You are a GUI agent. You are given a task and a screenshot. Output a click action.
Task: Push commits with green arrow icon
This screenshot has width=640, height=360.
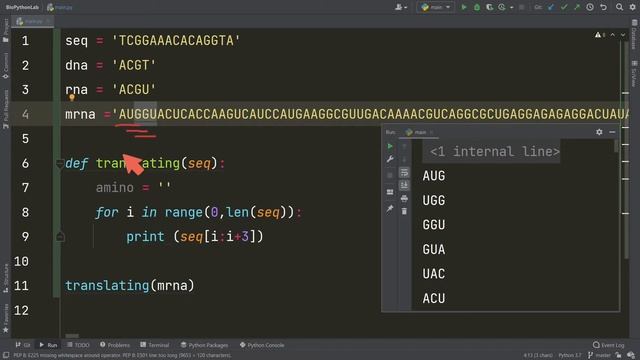pos(577,7)
